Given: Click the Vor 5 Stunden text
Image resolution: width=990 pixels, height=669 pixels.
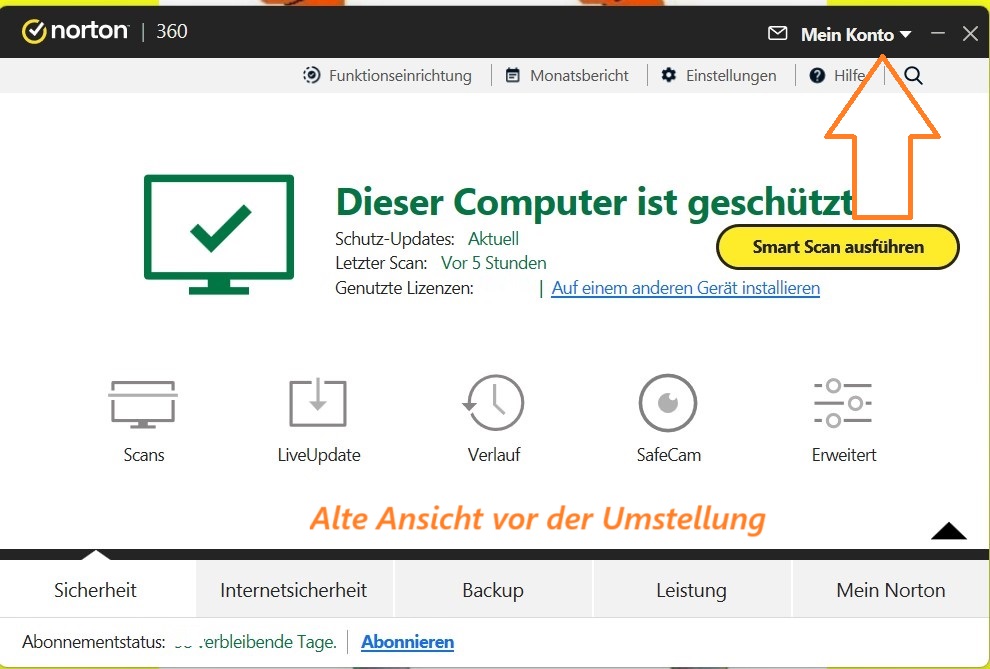Looking at the screenshot, I should pos(493,263).
